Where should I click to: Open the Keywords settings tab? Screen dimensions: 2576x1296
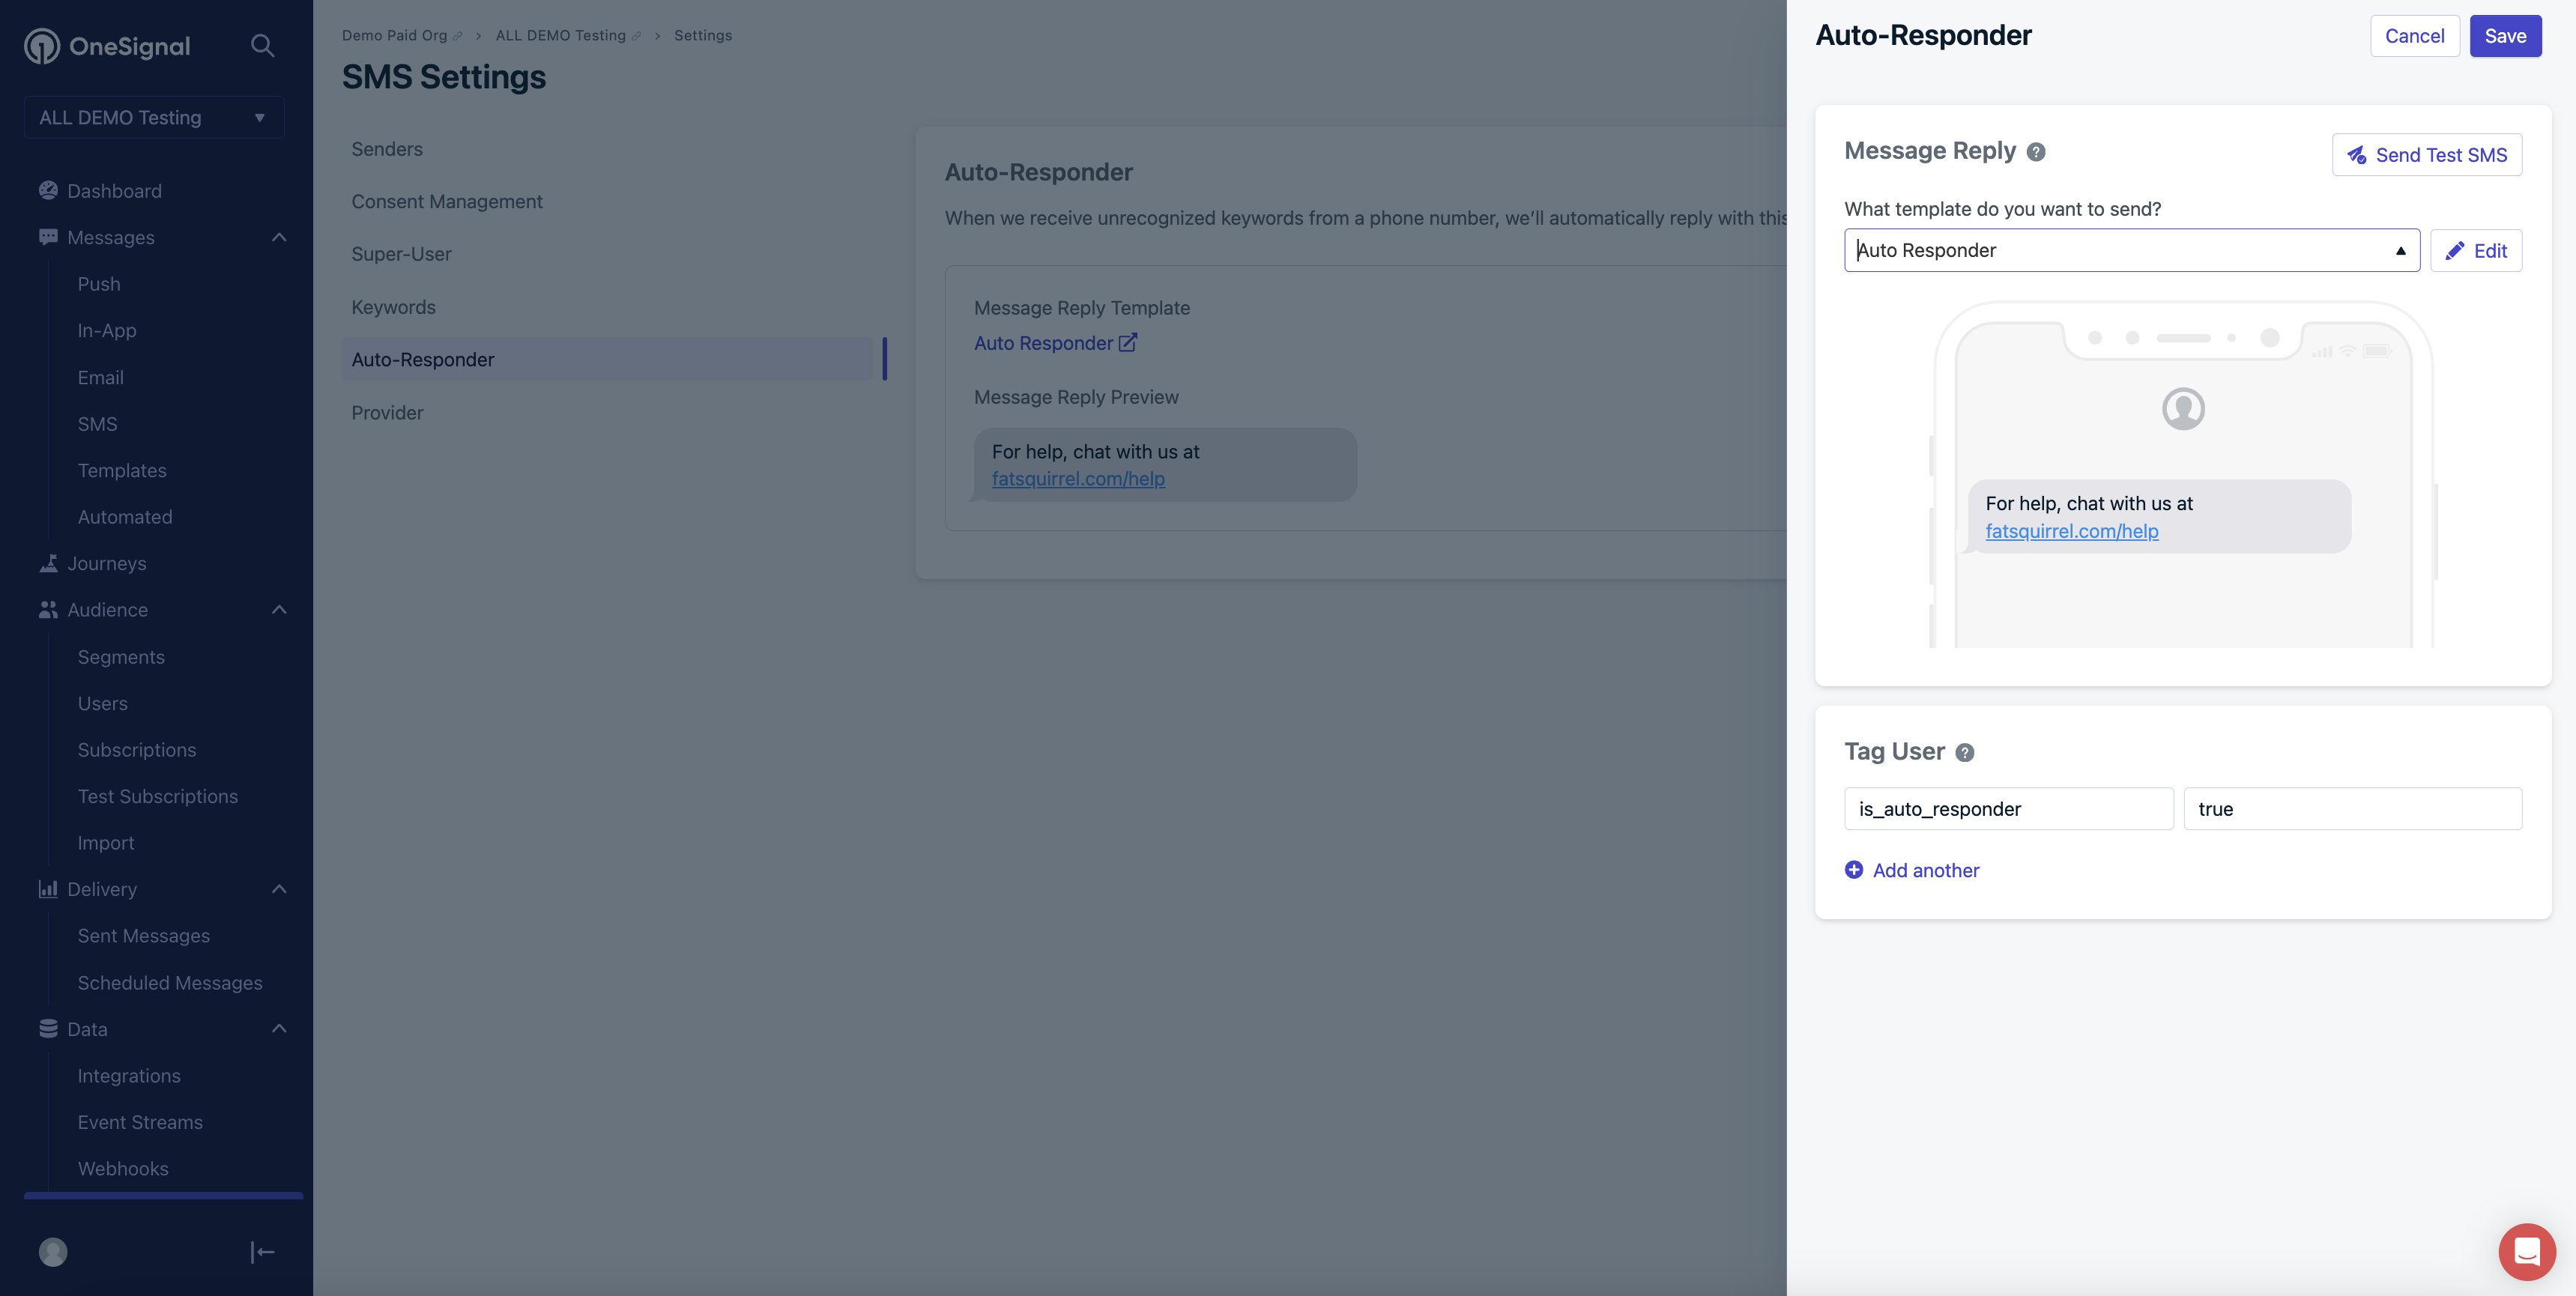[x=393, y=307]
